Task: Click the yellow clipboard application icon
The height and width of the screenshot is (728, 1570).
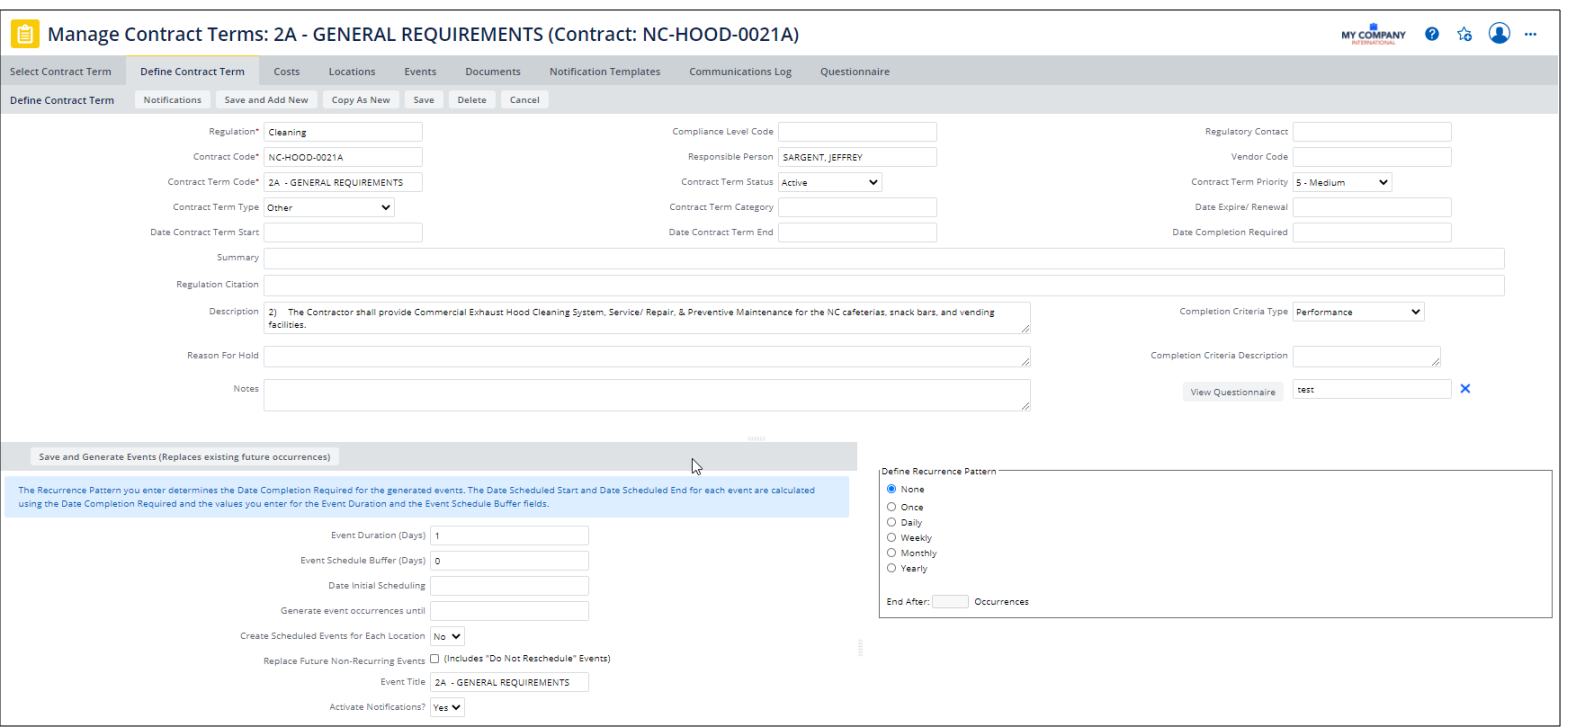Action: pyautogui.click(x=25, y=34)
